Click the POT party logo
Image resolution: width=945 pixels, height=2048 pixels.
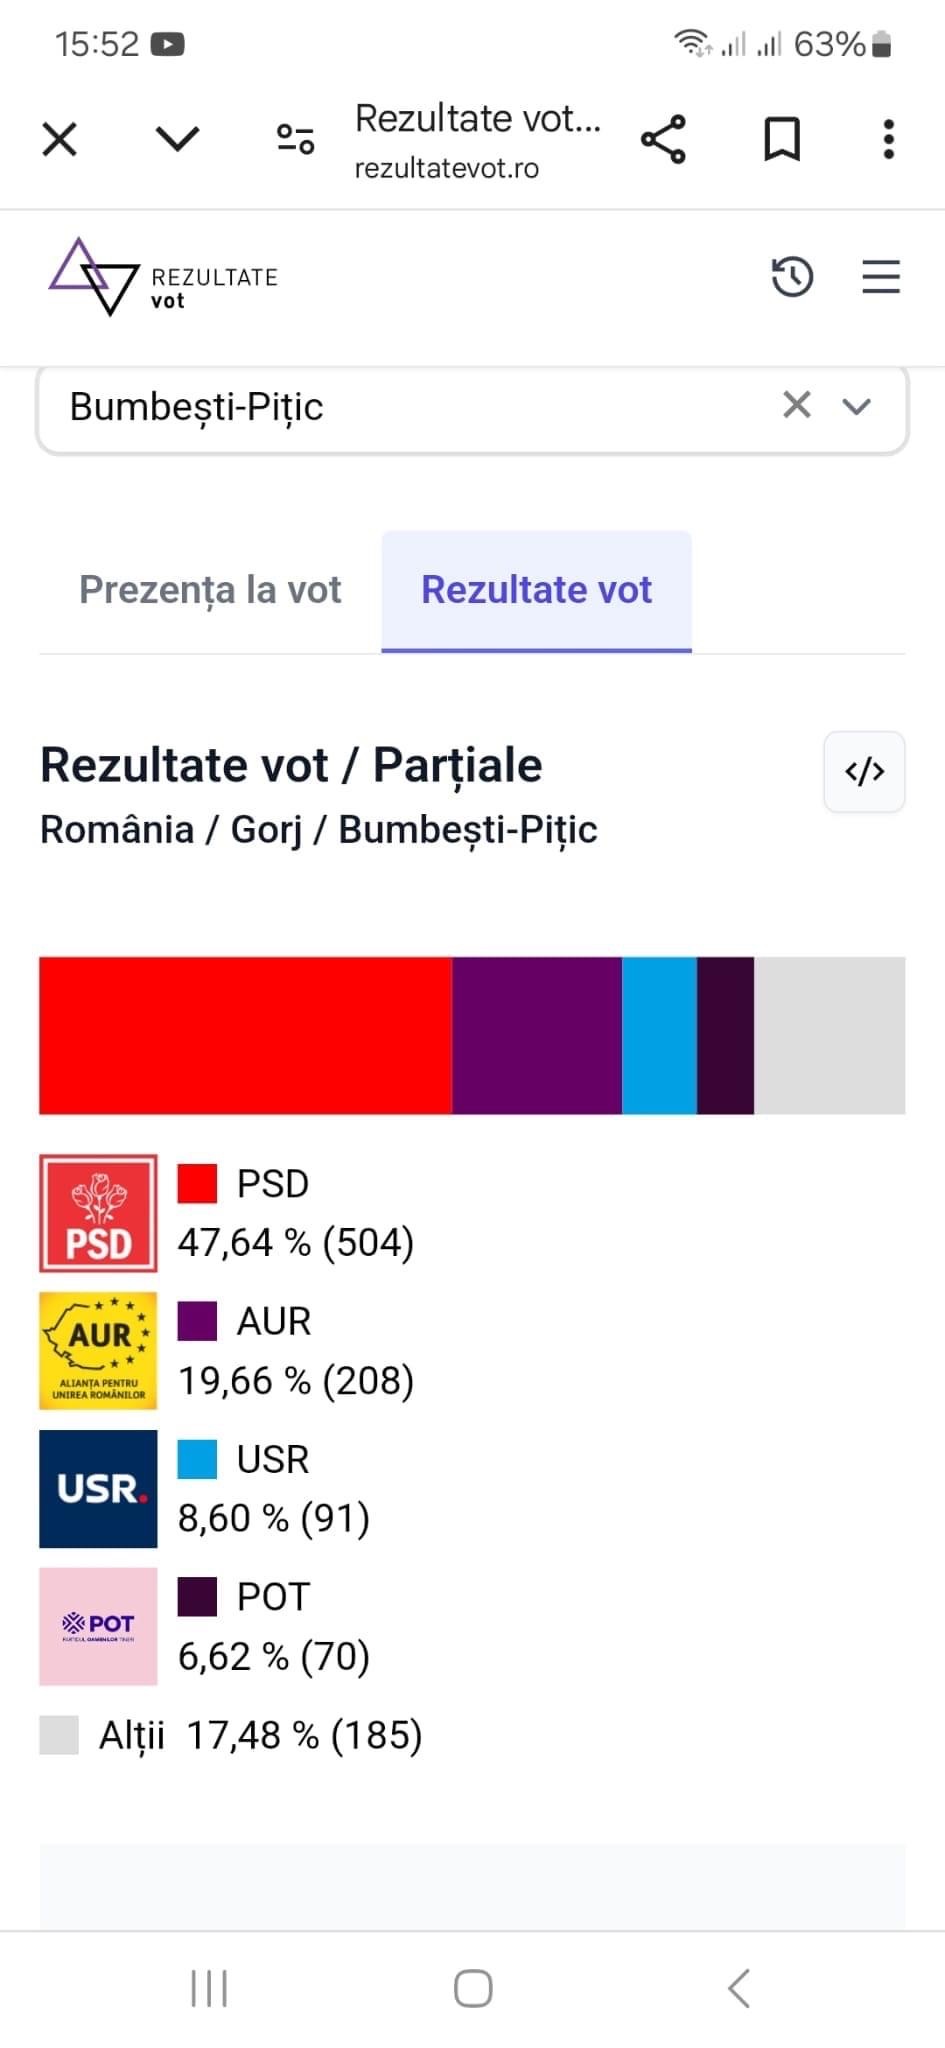pyautogui.click(x=98, y=1627)
